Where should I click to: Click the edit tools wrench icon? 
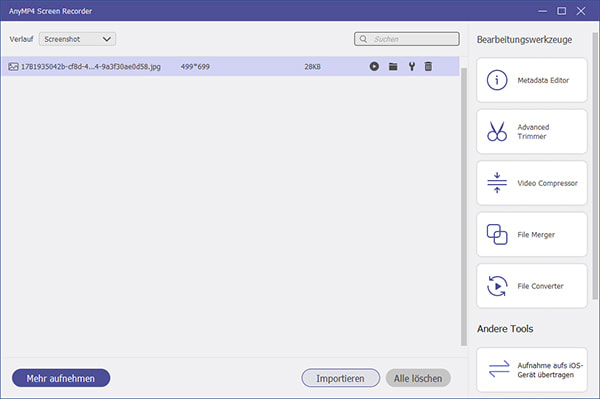[412, 66]
